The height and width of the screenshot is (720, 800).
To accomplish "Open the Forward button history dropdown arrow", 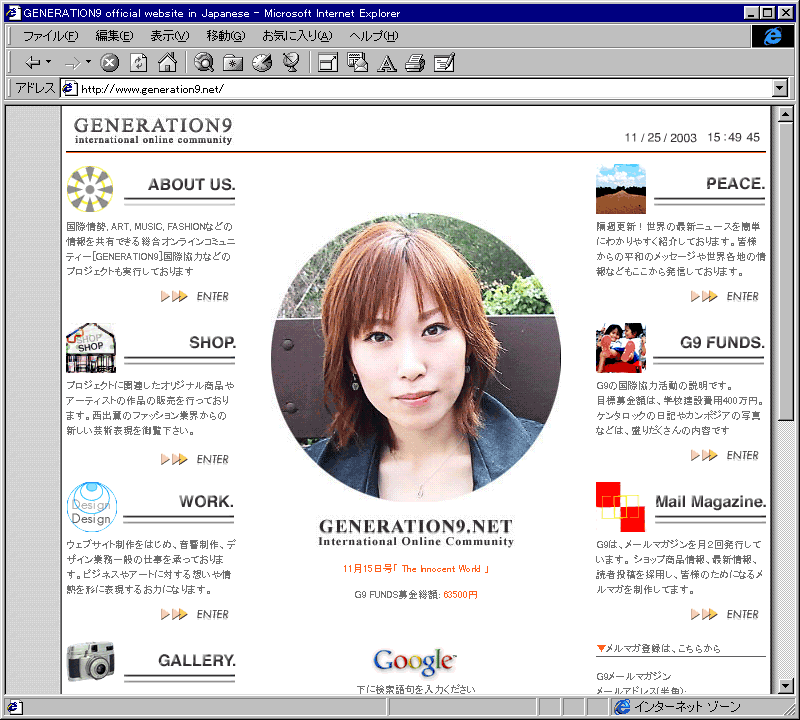I will 88,62.
